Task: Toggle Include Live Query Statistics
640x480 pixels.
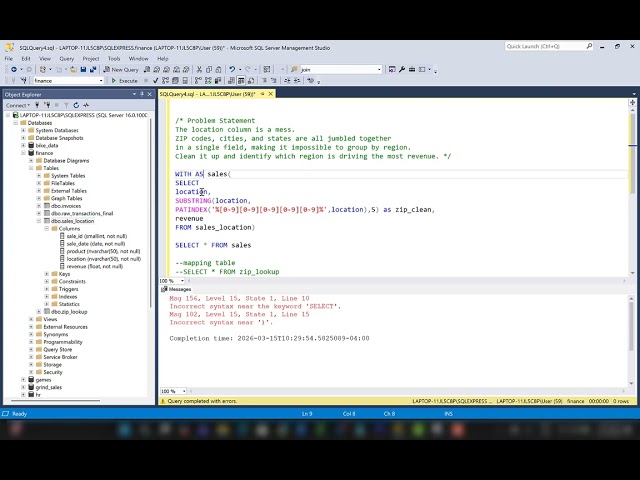Action: pos(208,80)
